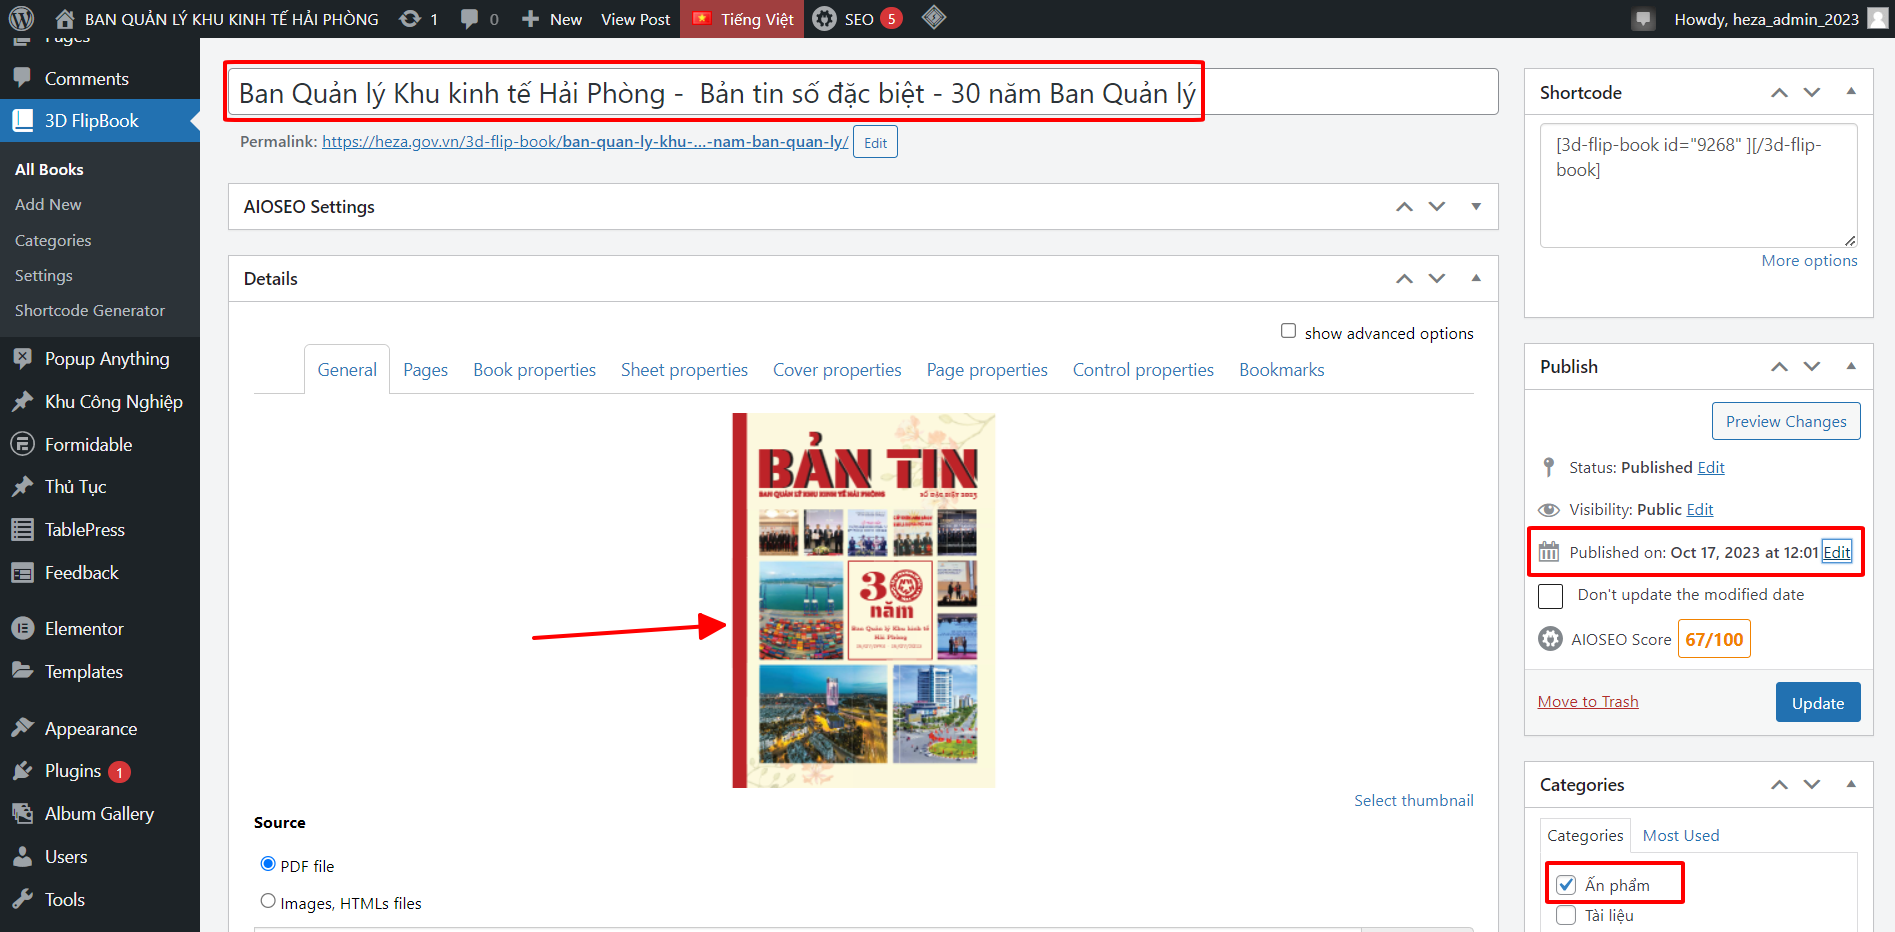This screenshot has width=1895, height=932.
Task: Collapse the Details panel with triangle toggle
Action: click(1476, 278)
